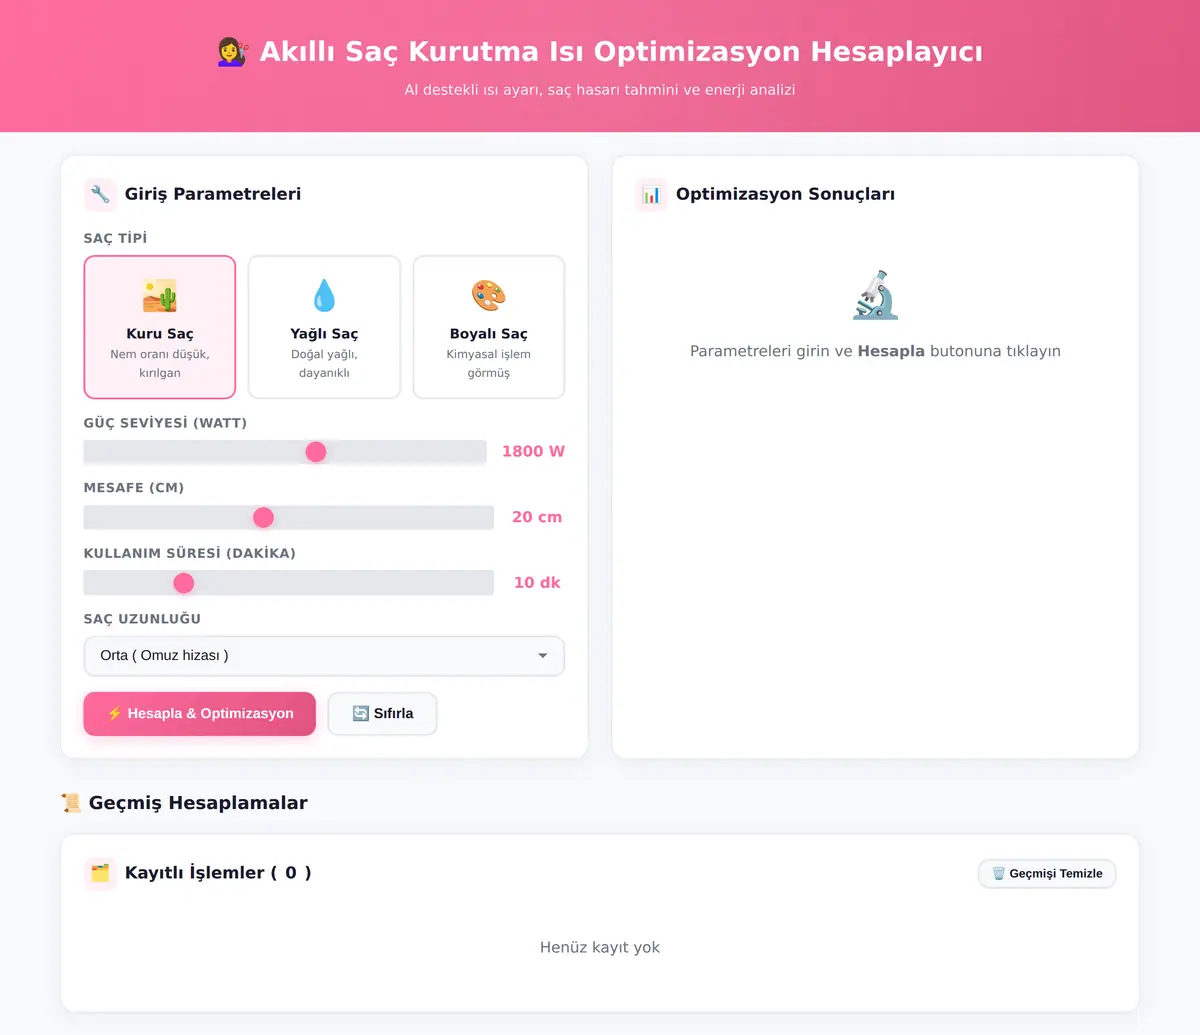
Task: Click the paint palette icon on Boyalı Saç
Action: click(488, 296)
